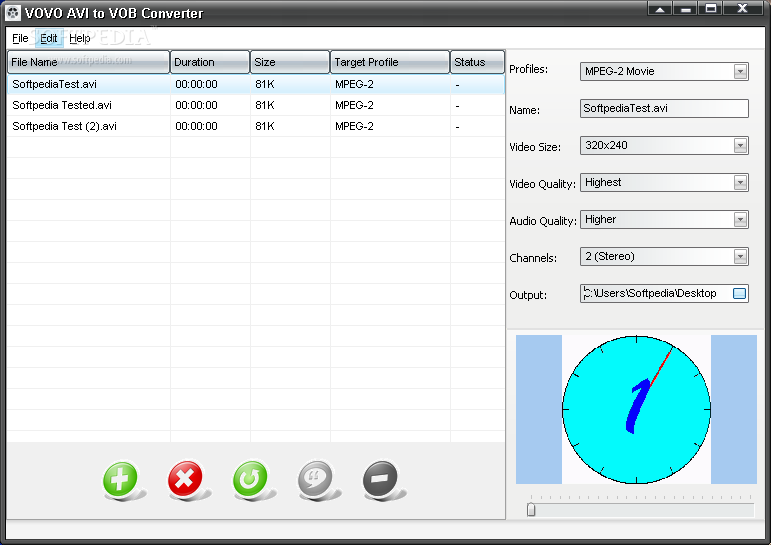Expand the Channels dropdown
This screenshot has height=545, width=771.
[740, 257]
